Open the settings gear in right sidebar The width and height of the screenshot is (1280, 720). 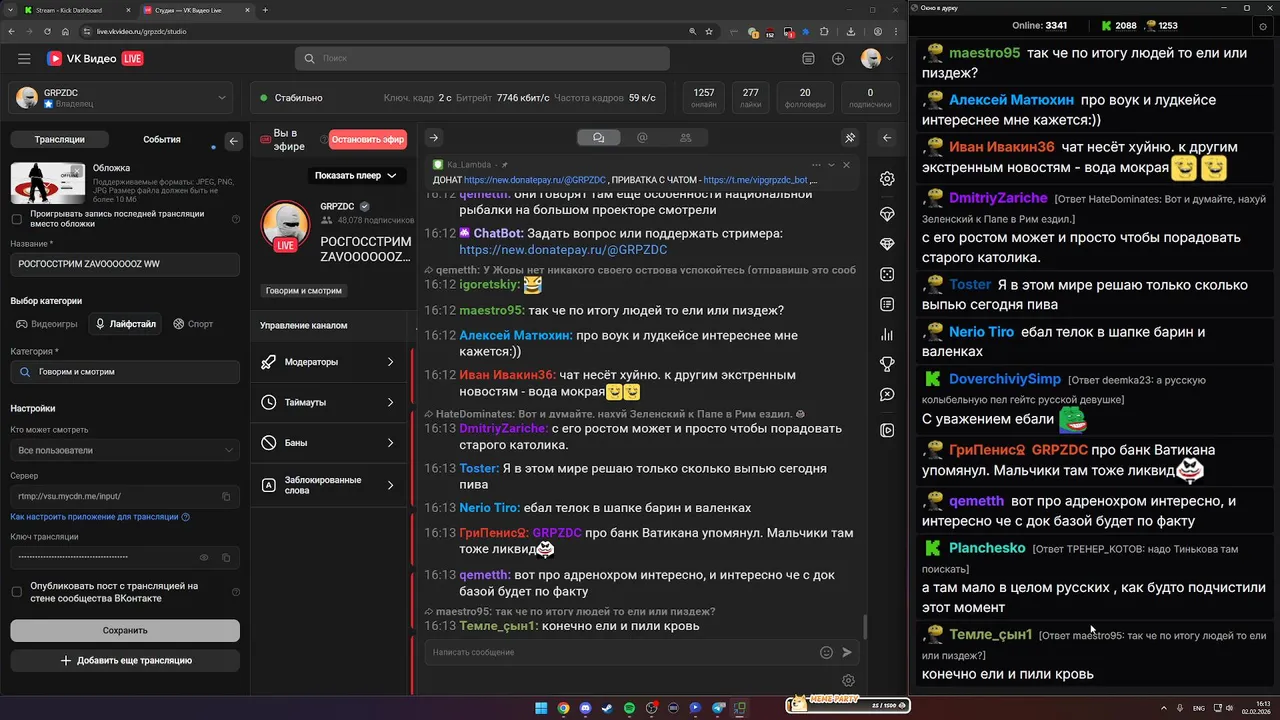(887, 179)
